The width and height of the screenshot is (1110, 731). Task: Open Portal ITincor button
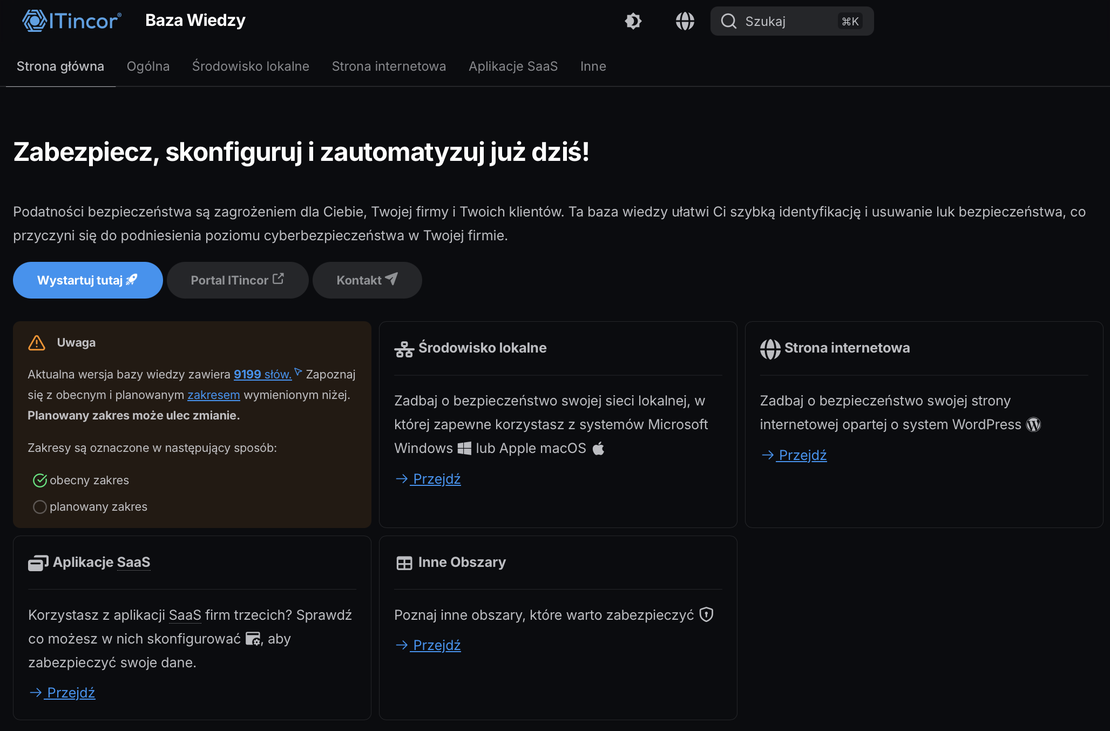[x=237, y=280]
